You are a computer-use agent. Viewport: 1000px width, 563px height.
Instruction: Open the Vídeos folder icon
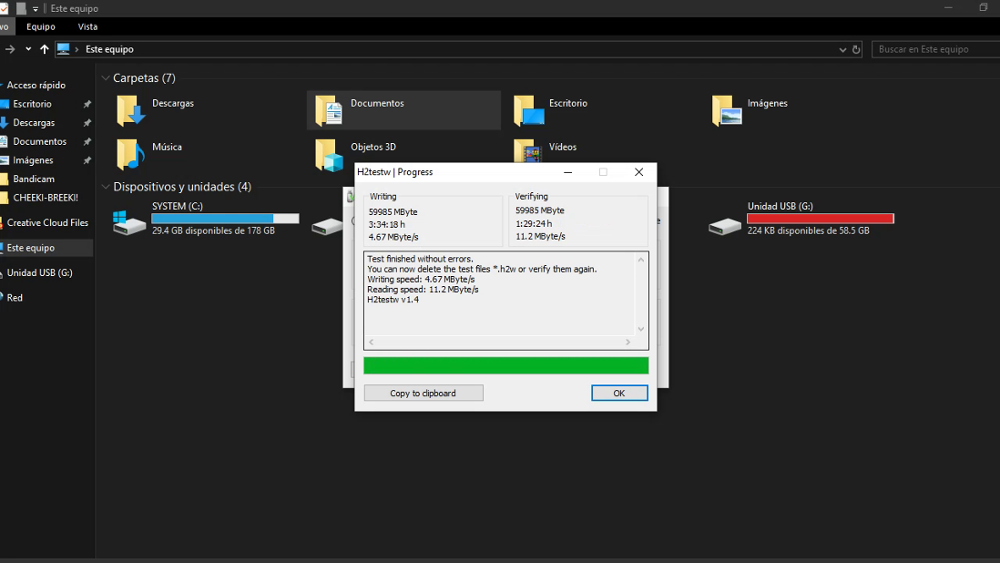(x=528, y=151)
